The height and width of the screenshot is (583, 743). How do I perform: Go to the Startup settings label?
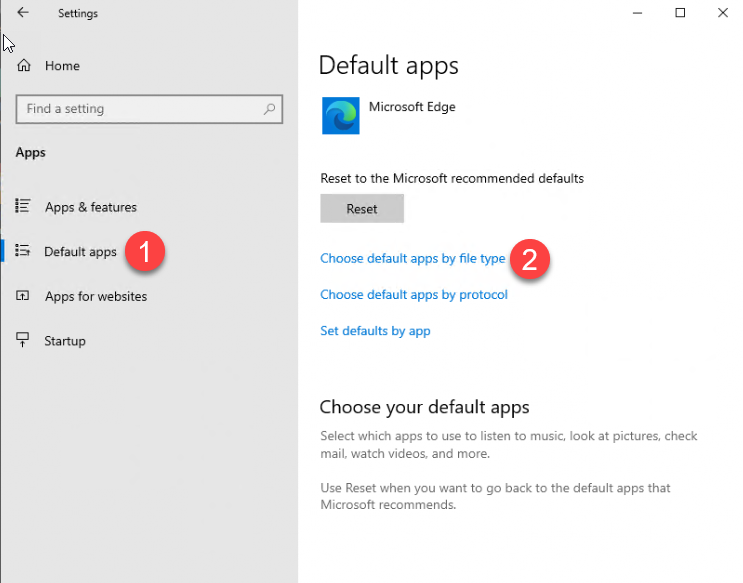pos(65,341)
